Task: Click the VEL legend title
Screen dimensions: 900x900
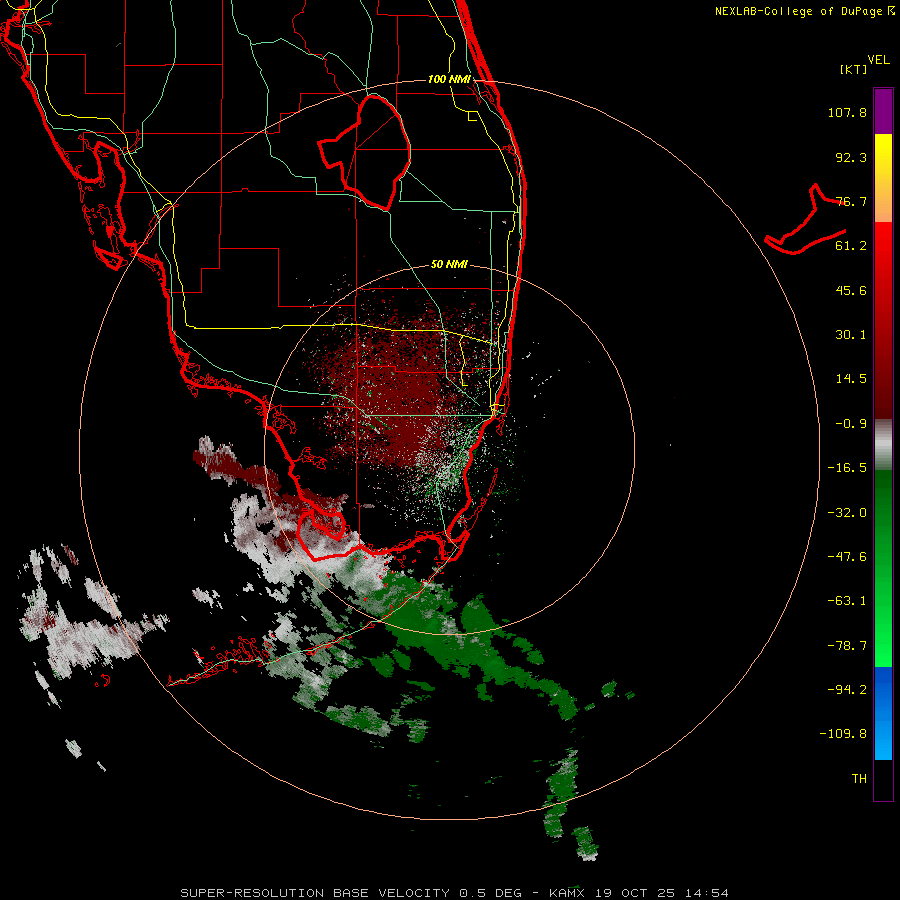Action: 878,60
